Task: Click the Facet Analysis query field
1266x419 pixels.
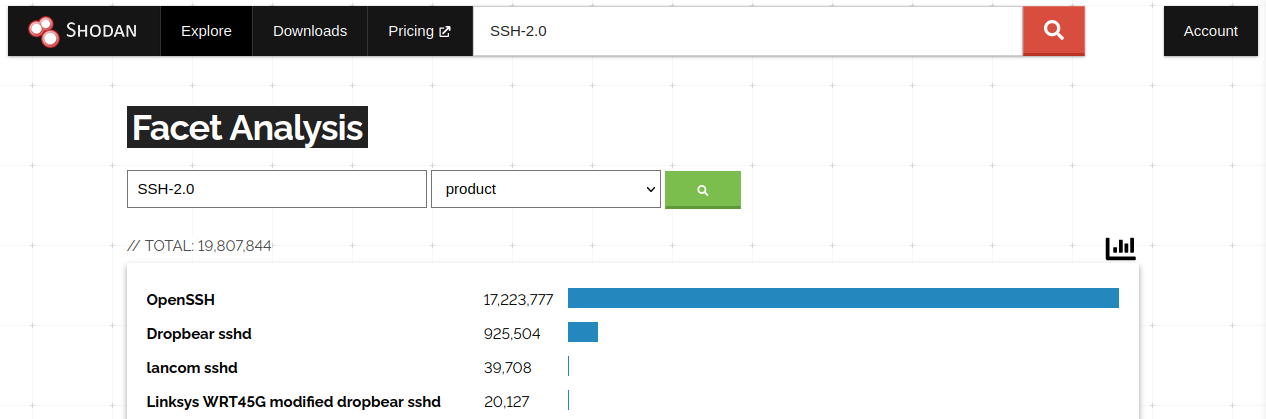Action: tap(277, 189)
